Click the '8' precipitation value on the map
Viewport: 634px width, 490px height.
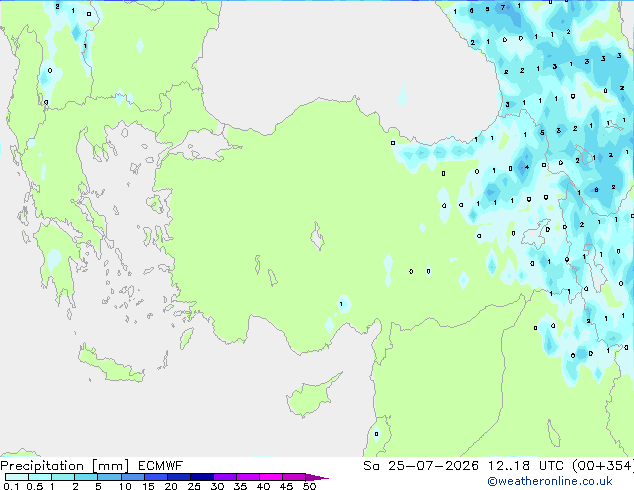pyautogui.click(x=597, y=190)
